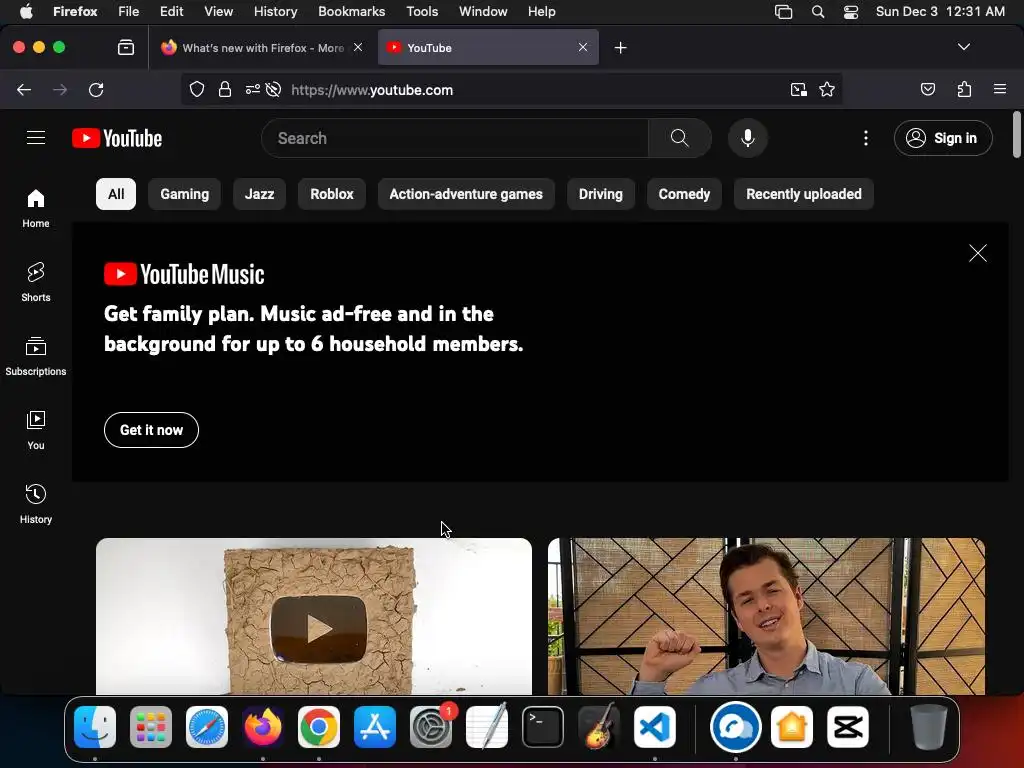
Task: Open tracking protection shield icon
Action: 197,89
